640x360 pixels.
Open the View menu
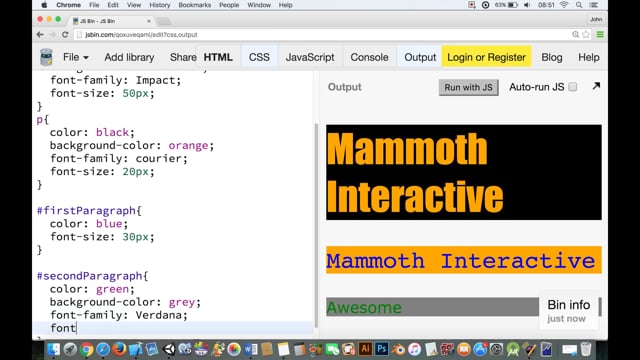tap(133, 5)
